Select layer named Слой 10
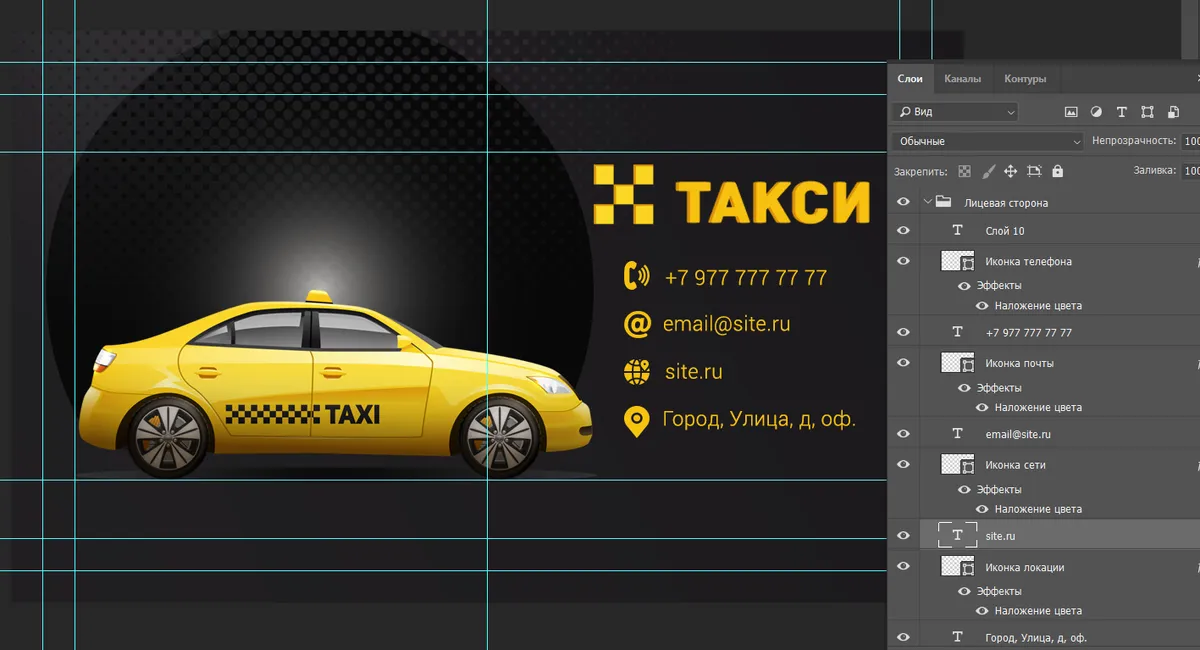 [x=1005, y=231]
